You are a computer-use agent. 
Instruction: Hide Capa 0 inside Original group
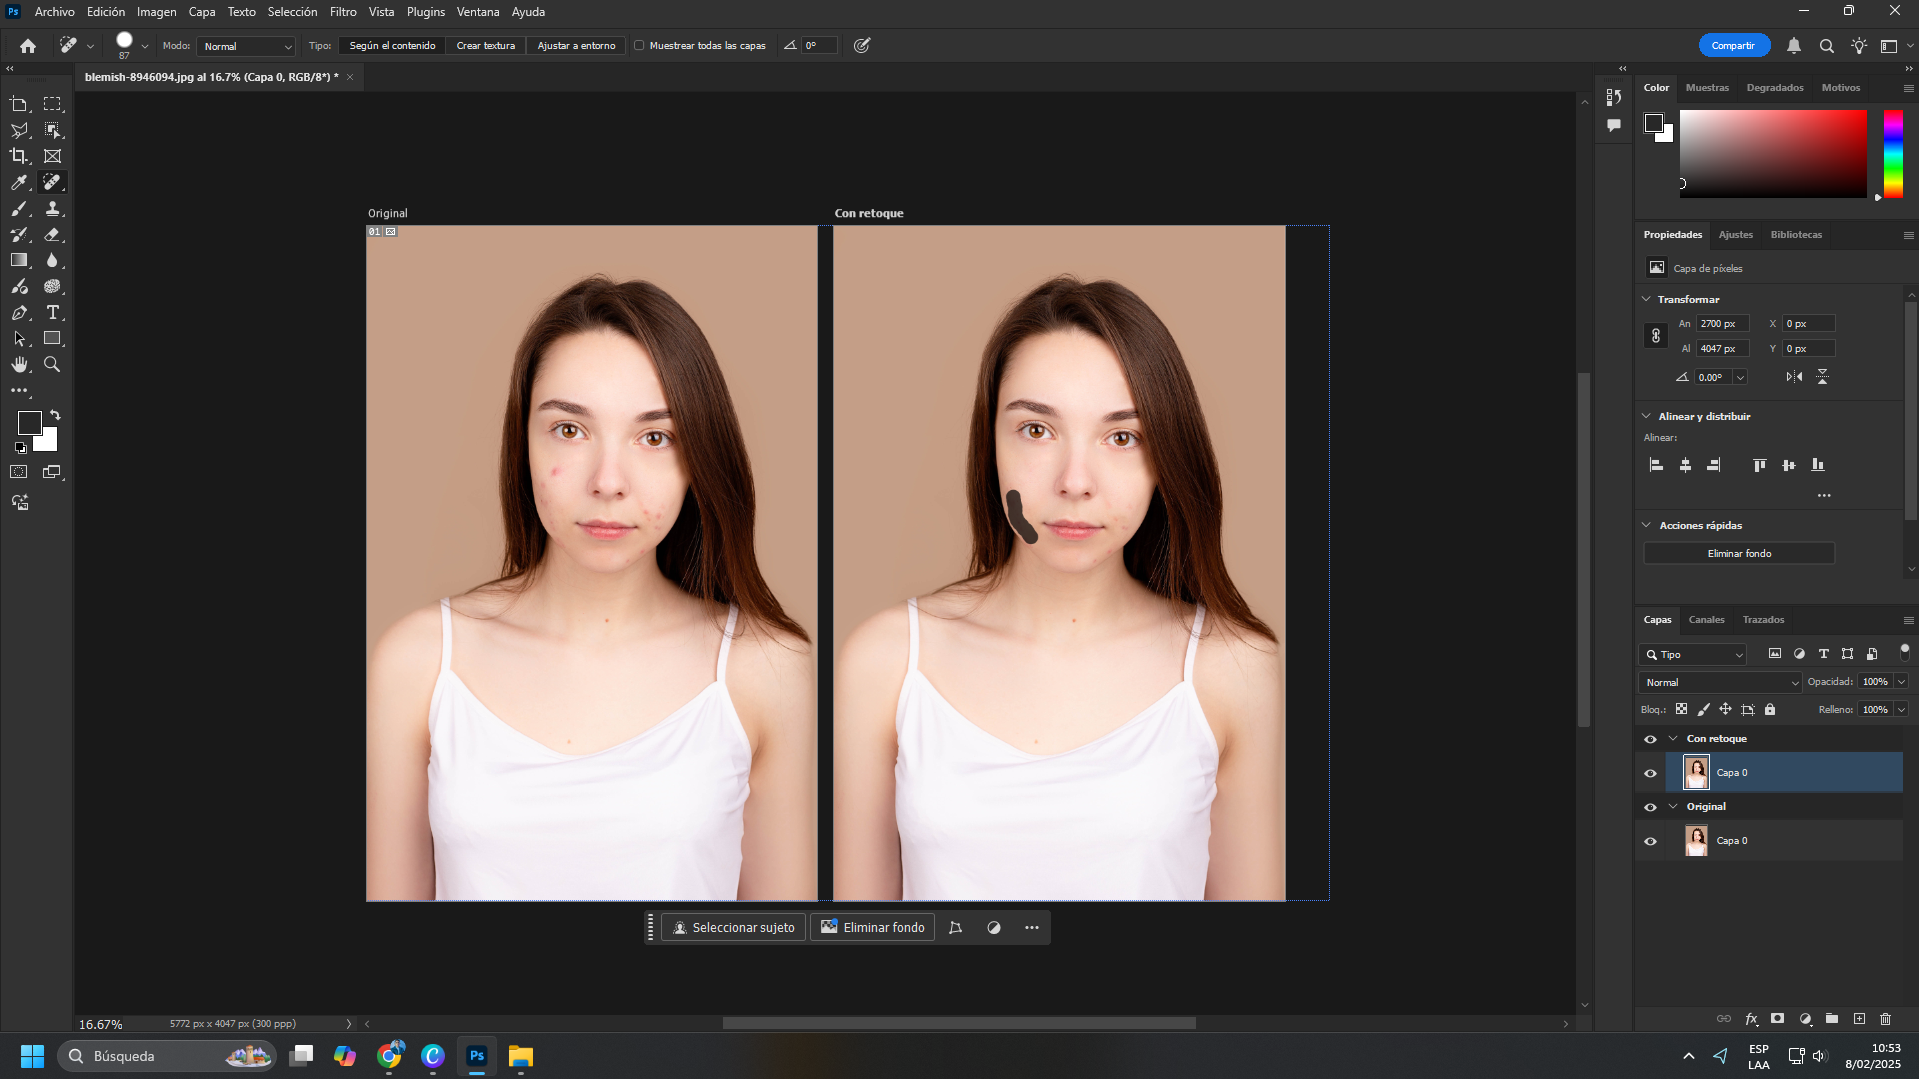[x=1650, y=841]
